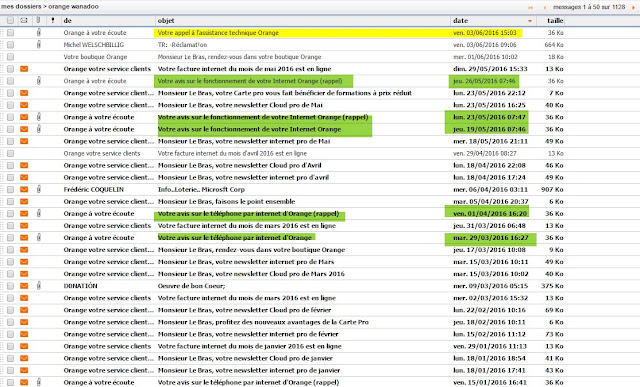The height and width of the screenshot is (387, 640).
Task: Click paperclip on DONATION 'Oeuvre de bon Coeur' message
Action: (38, 286)
